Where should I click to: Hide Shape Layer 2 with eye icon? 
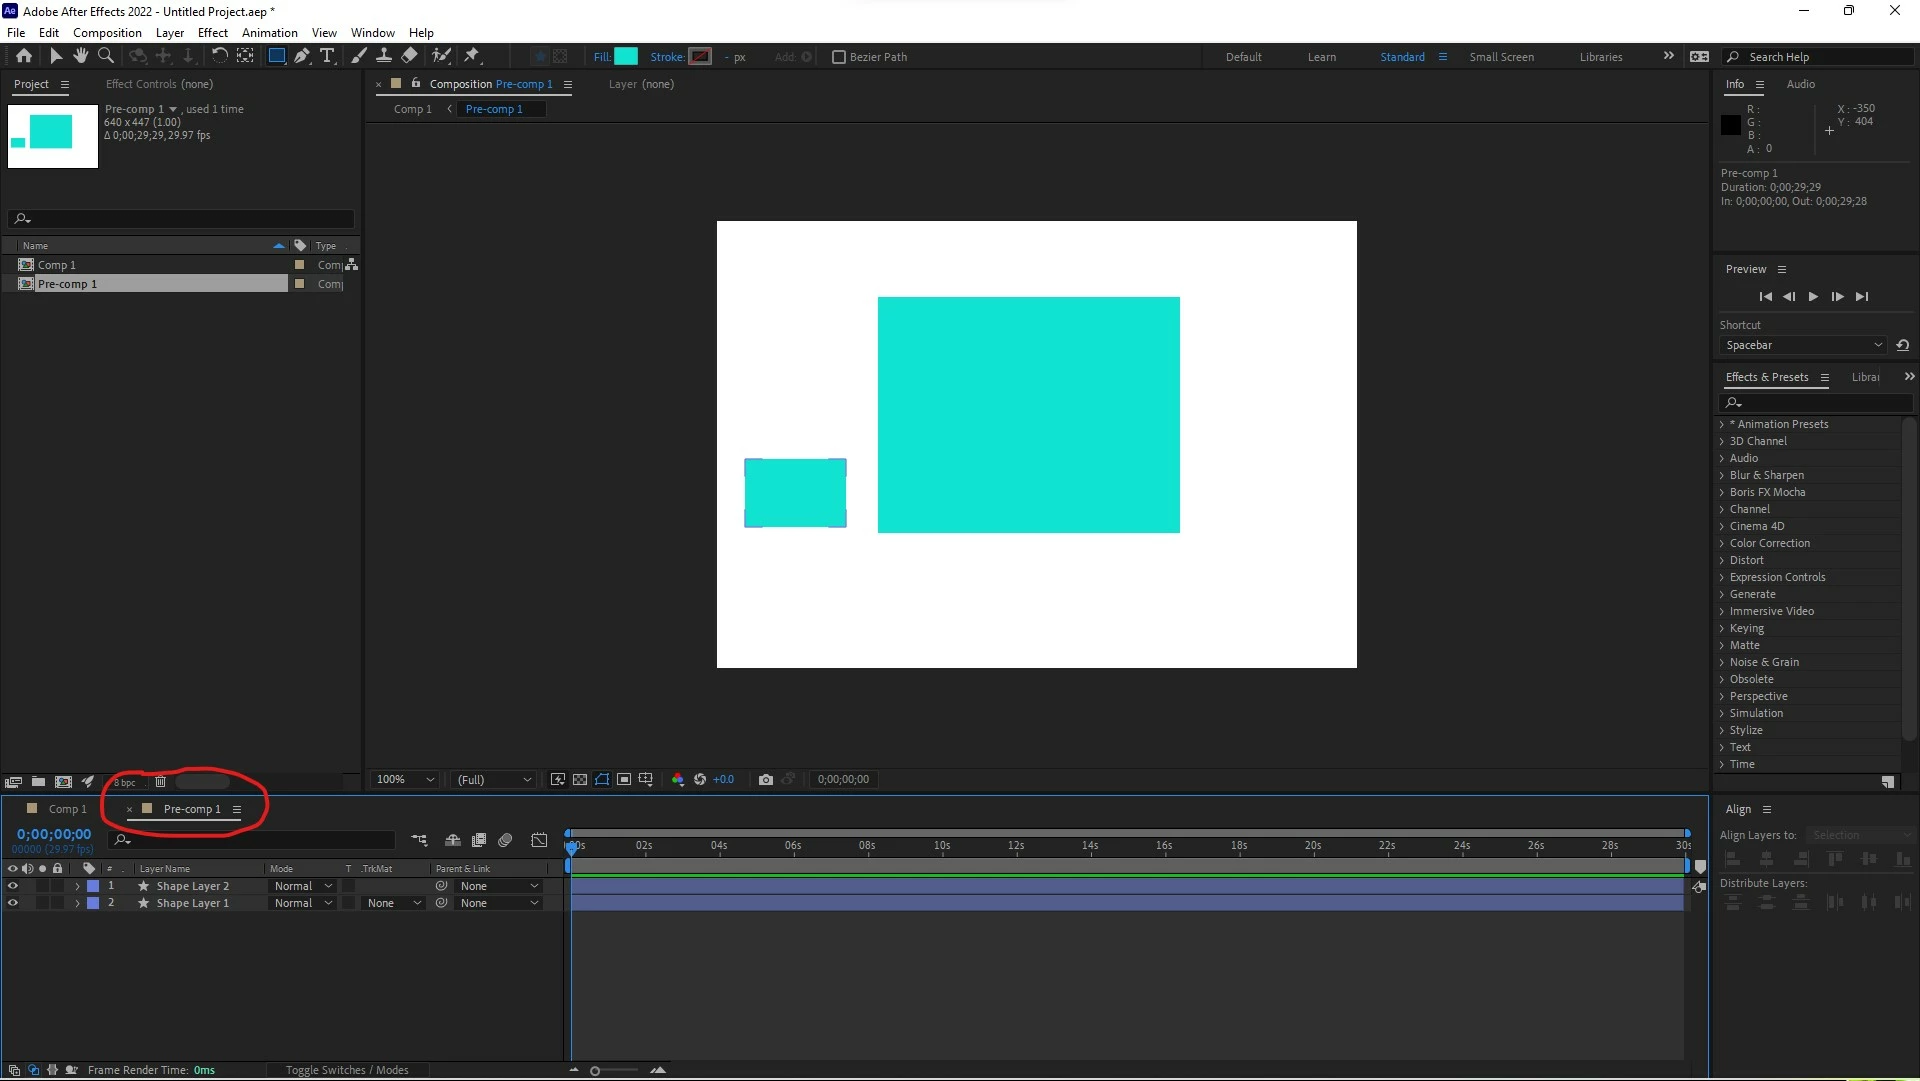click(x=13, y=886)
